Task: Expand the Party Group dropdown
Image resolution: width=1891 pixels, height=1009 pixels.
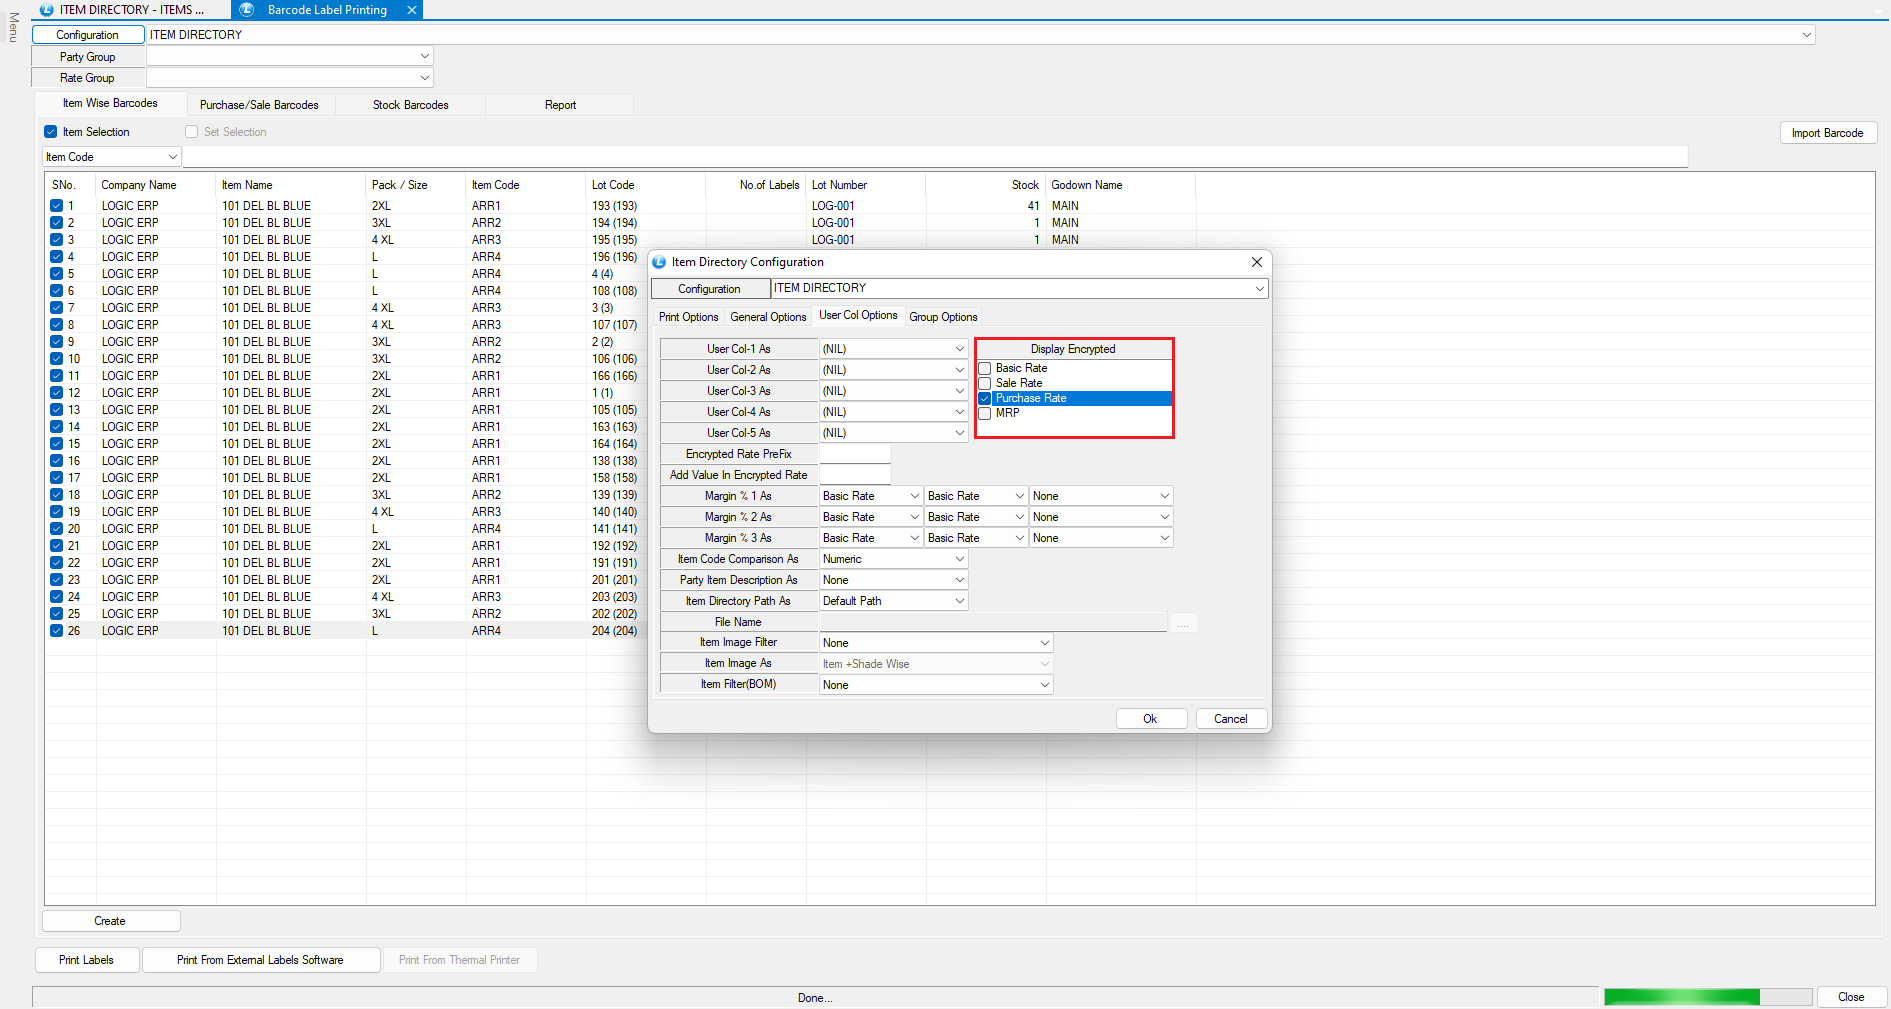Action: click(424, 57)
